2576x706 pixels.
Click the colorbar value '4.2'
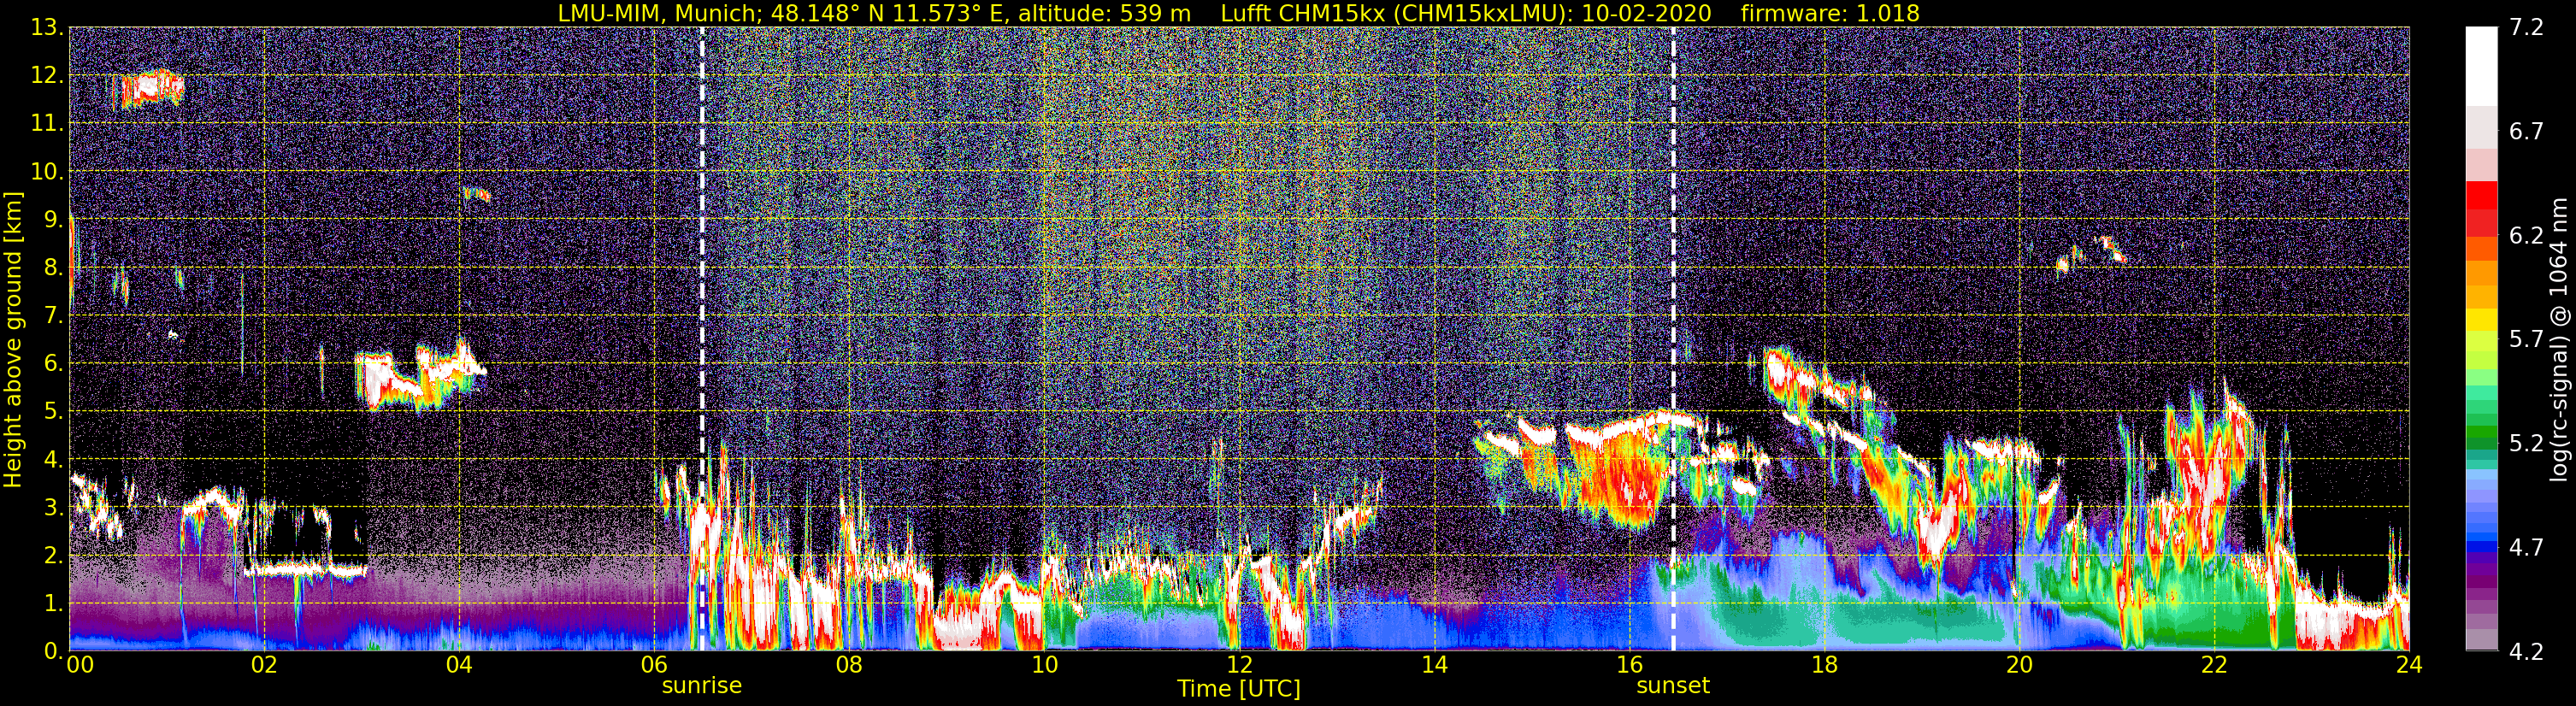click(x=2526, y=652)
